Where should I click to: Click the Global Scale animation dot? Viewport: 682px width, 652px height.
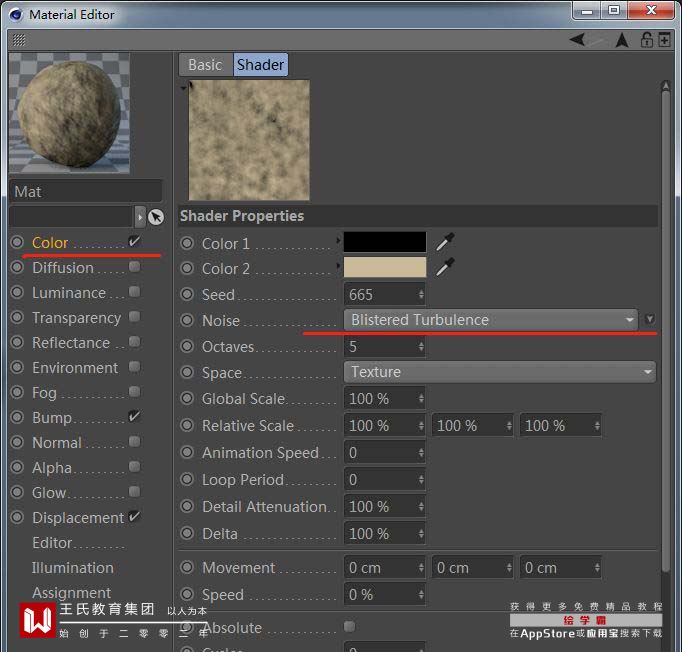pyautogui.click(x=187, y=398)
